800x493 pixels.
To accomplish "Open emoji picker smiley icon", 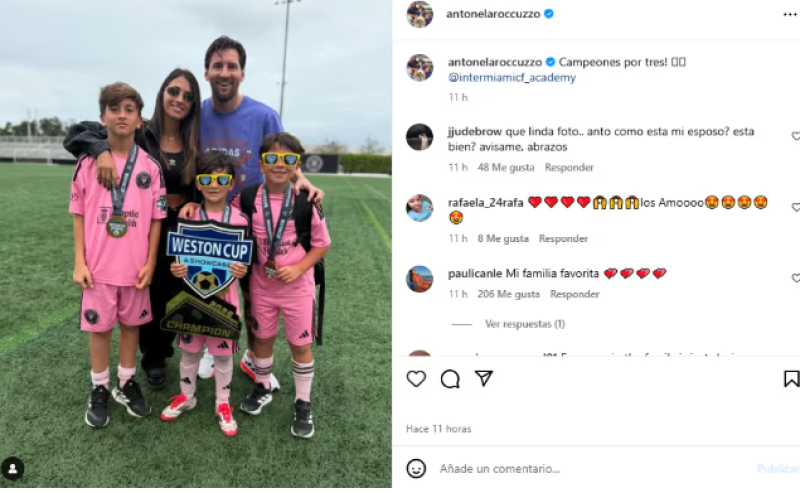I will pos(416,469).
